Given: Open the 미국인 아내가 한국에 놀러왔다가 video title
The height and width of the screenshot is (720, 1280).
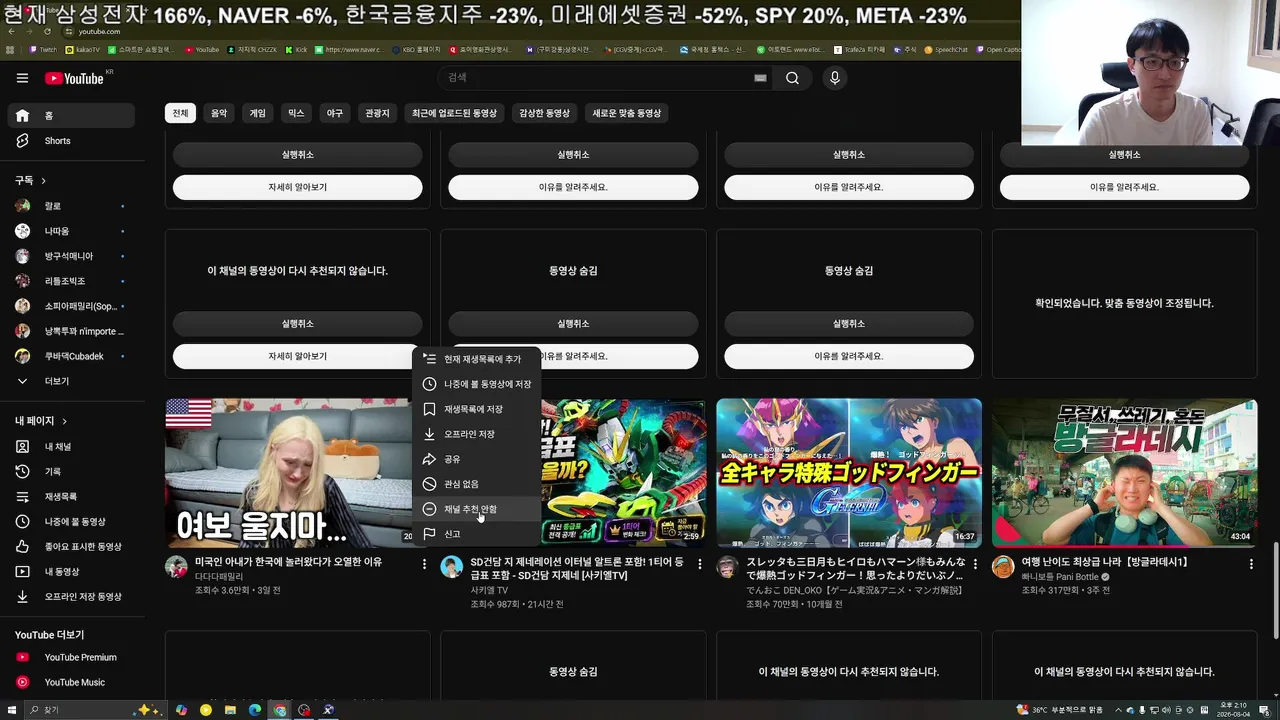Looking at the screenshot, I should click(x=288, y=562).
